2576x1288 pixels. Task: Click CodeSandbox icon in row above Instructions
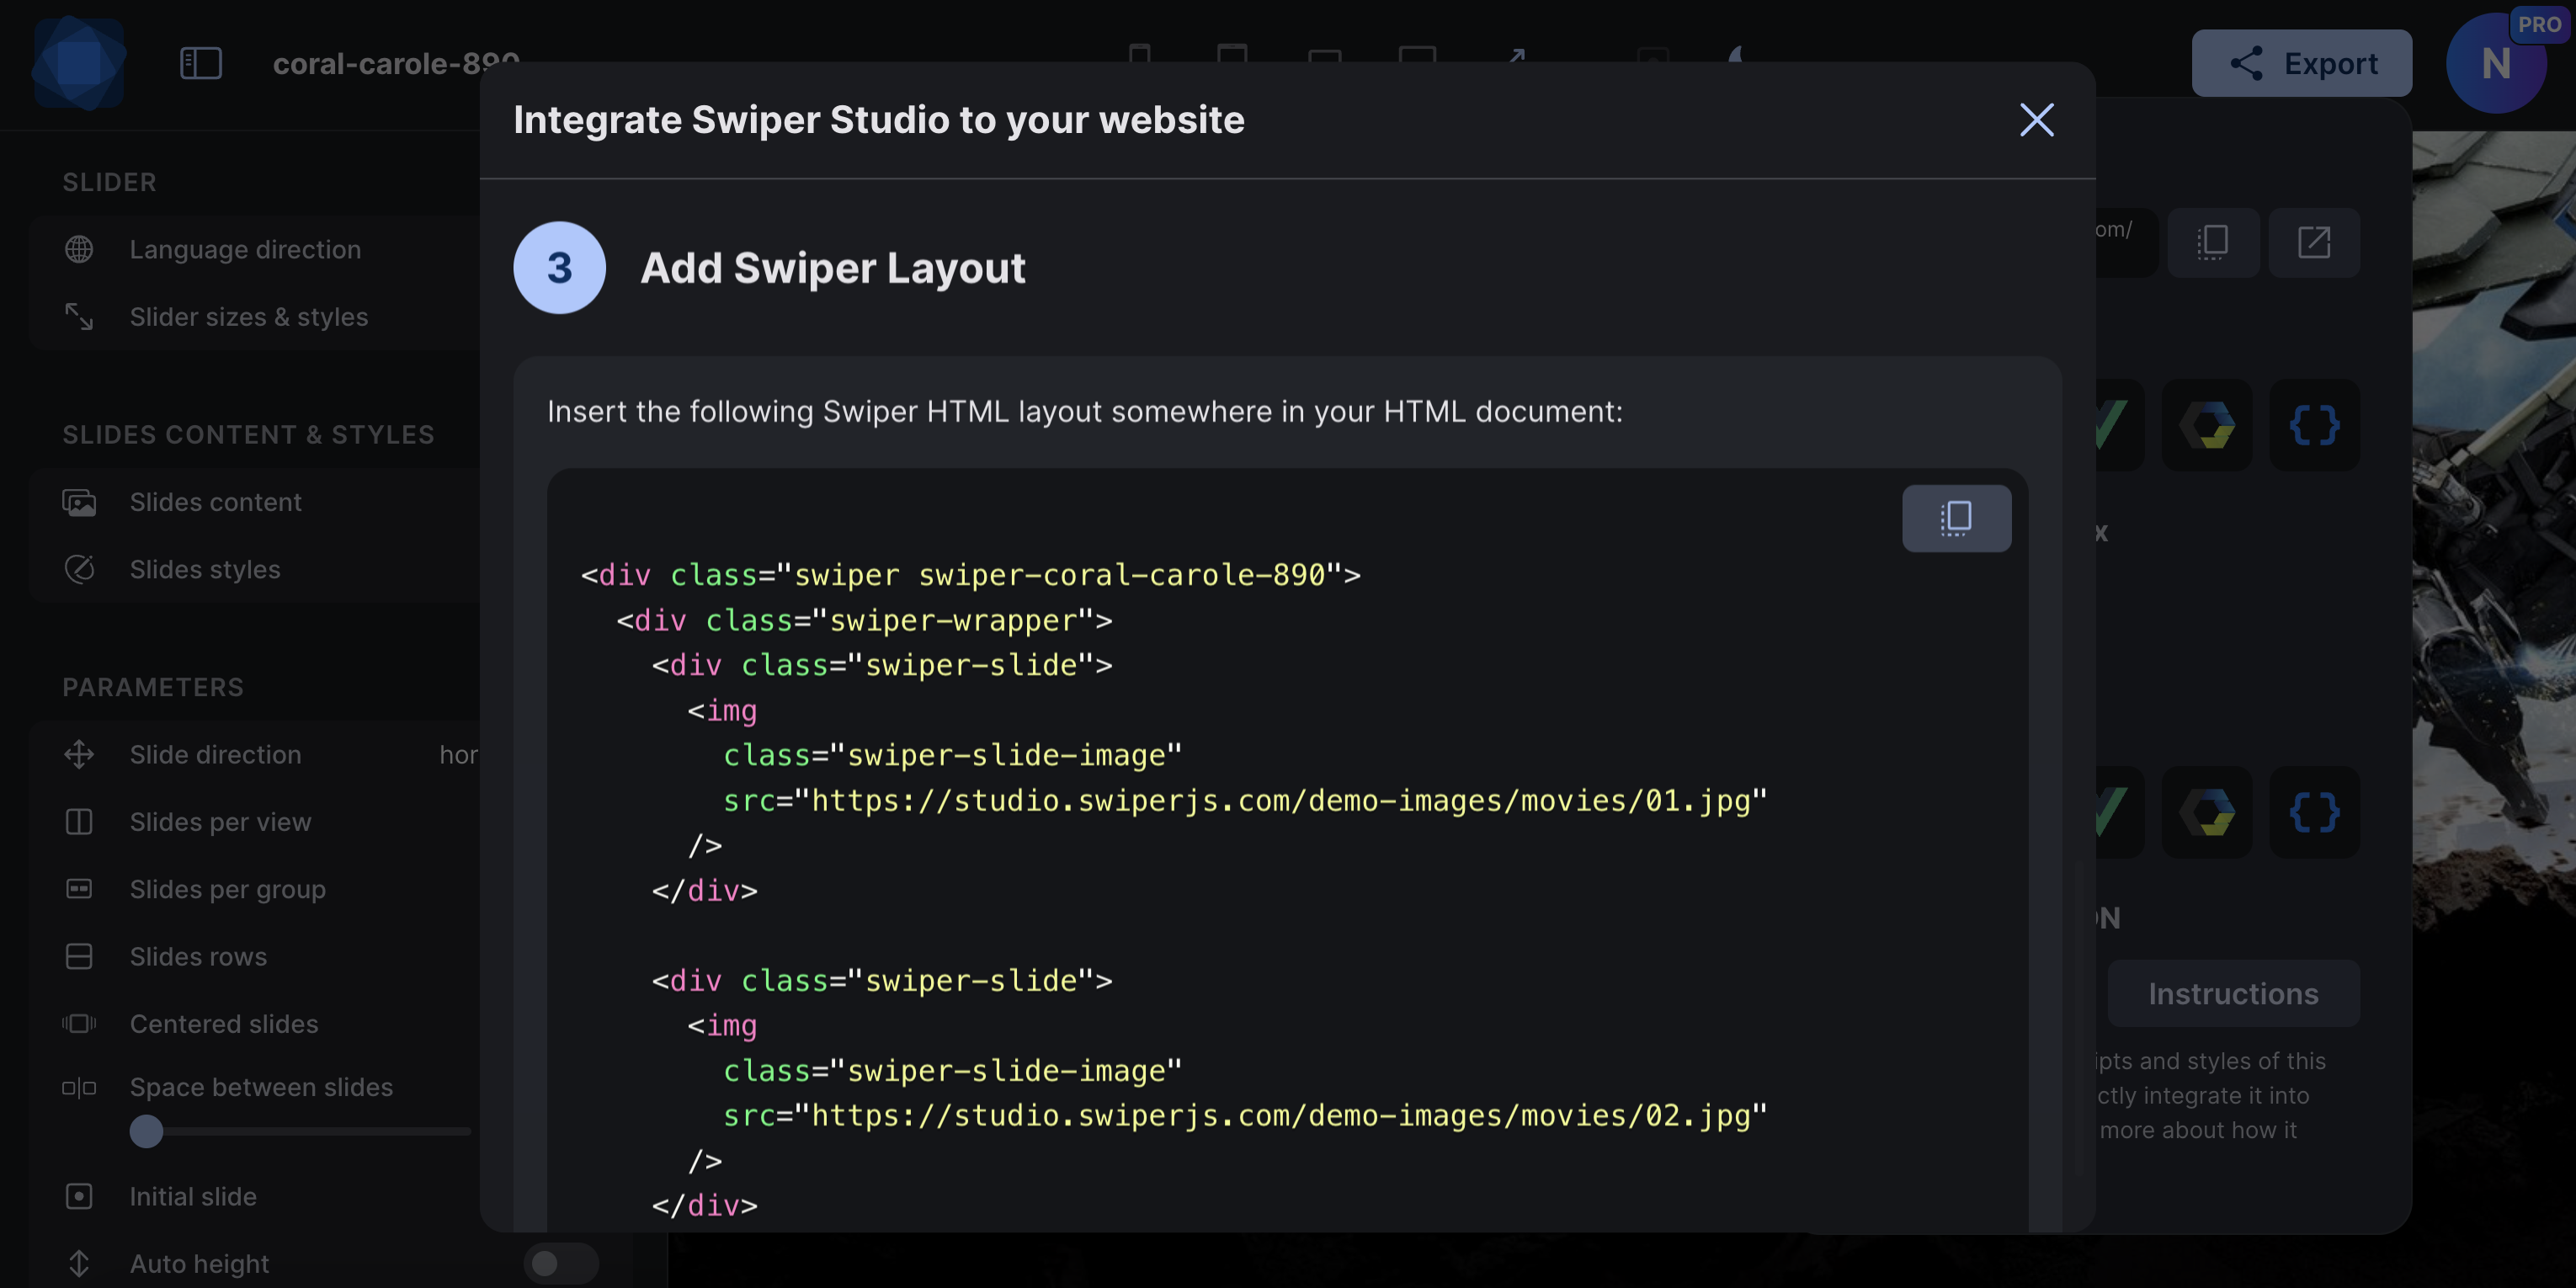[2206, 812]
